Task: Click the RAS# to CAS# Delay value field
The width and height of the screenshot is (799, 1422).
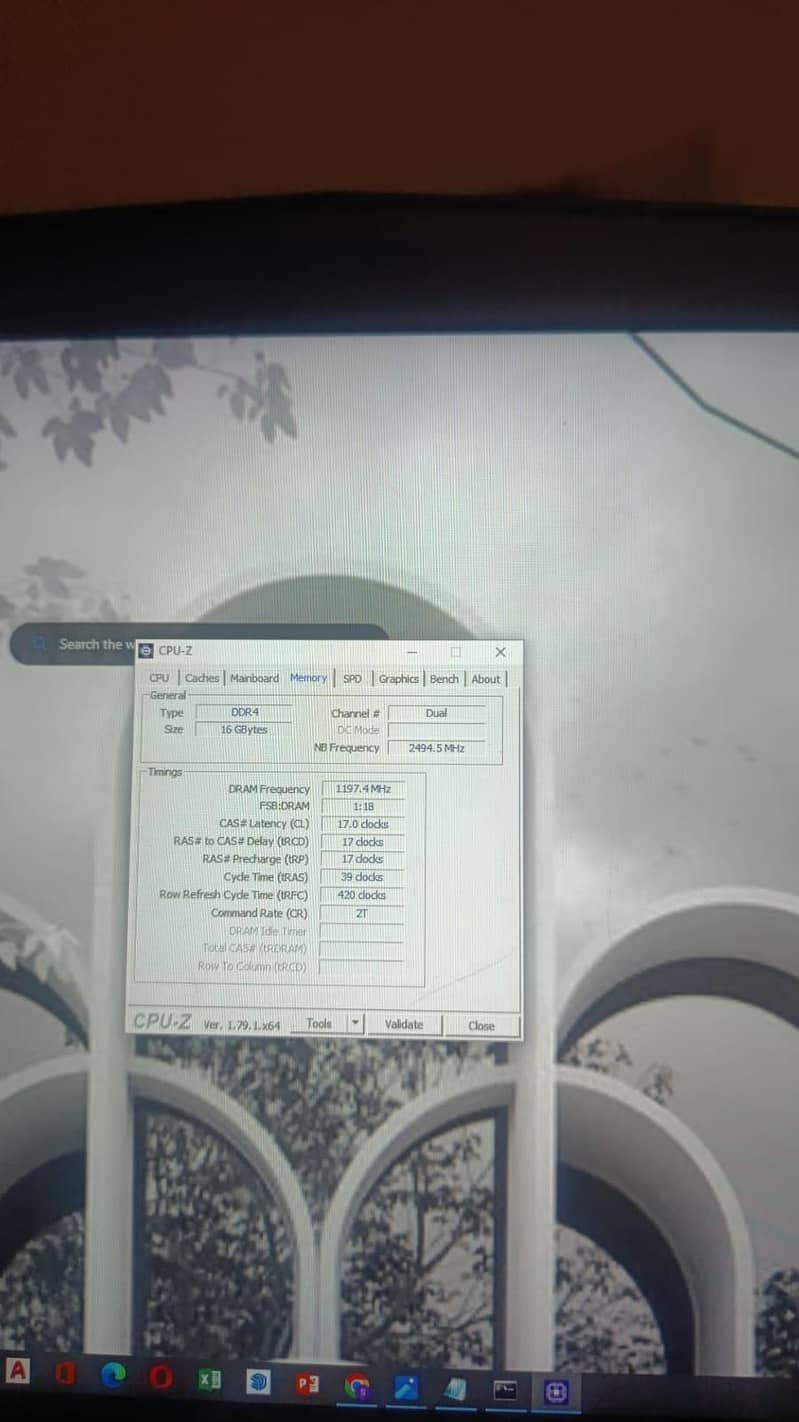Action: (x=363, y=842)
